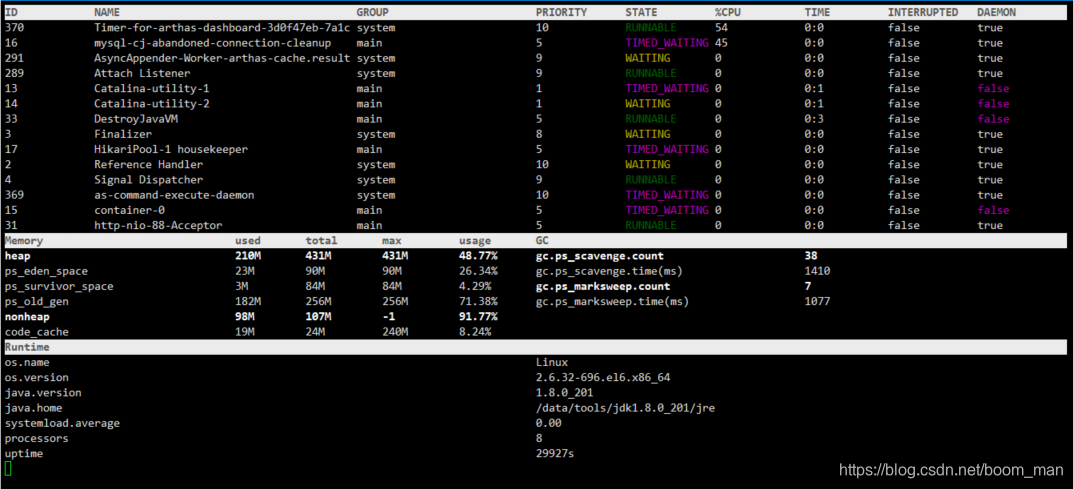Click CPU value 54
This screenshot has height=489, width=1073.
tap(721, 27)
